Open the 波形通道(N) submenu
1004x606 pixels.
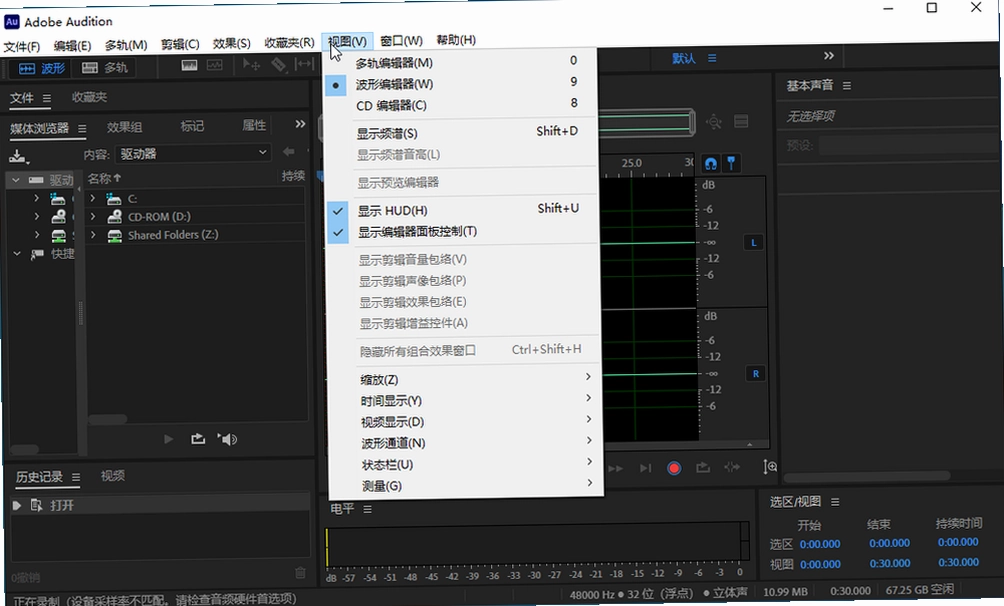(x=464, y=443)
